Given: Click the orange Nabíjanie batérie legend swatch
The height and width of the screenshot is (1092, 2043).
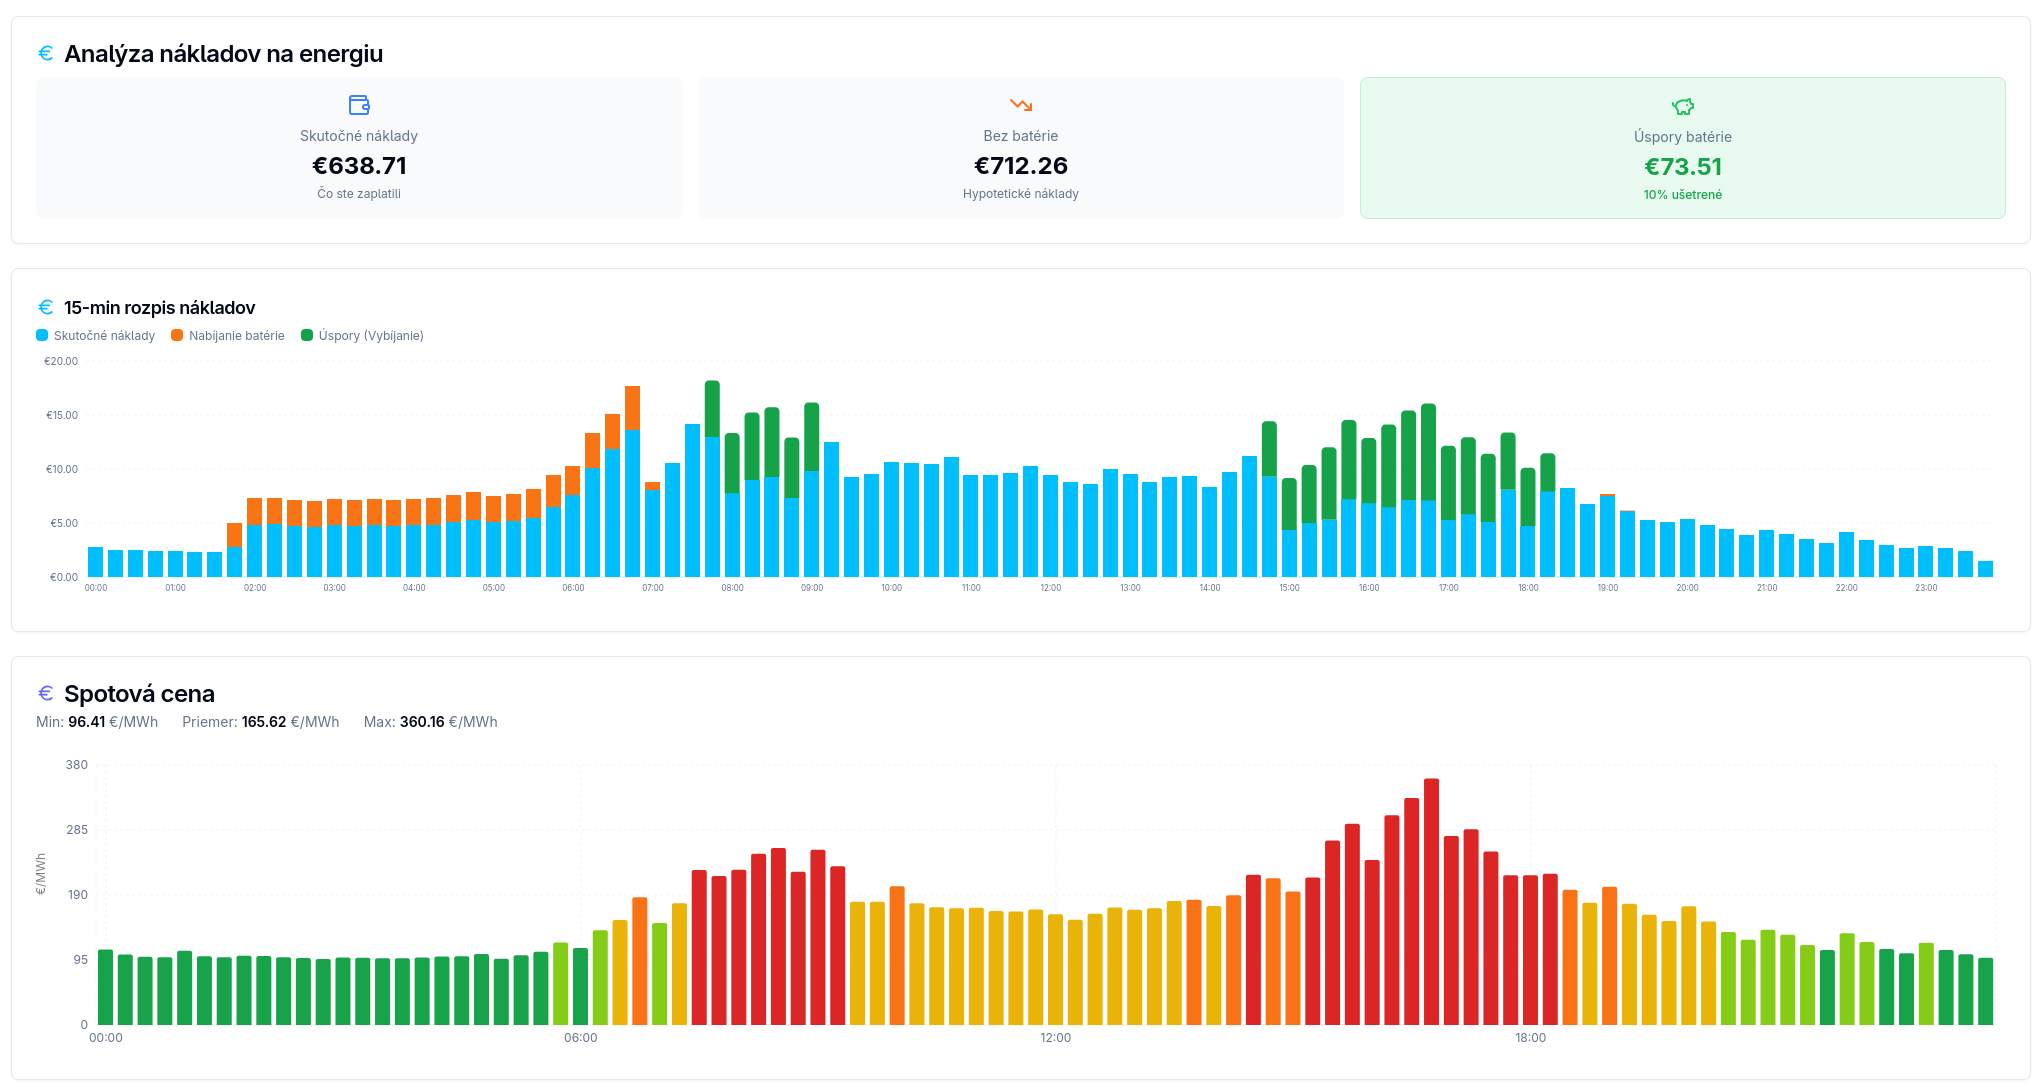Looking at the screenshot, I should [x=177, y=336].
